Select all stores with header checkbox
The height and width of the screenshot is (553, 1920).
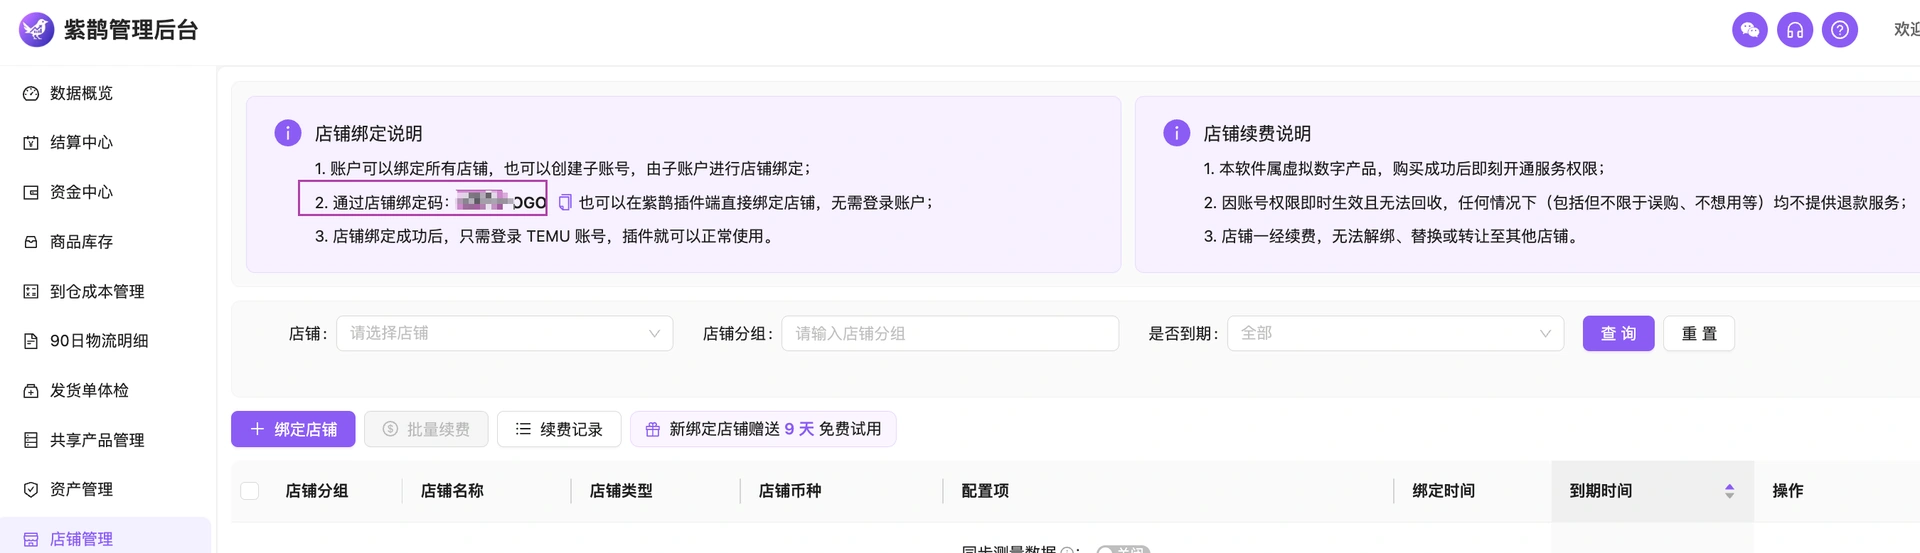click(x=250, y=491)
